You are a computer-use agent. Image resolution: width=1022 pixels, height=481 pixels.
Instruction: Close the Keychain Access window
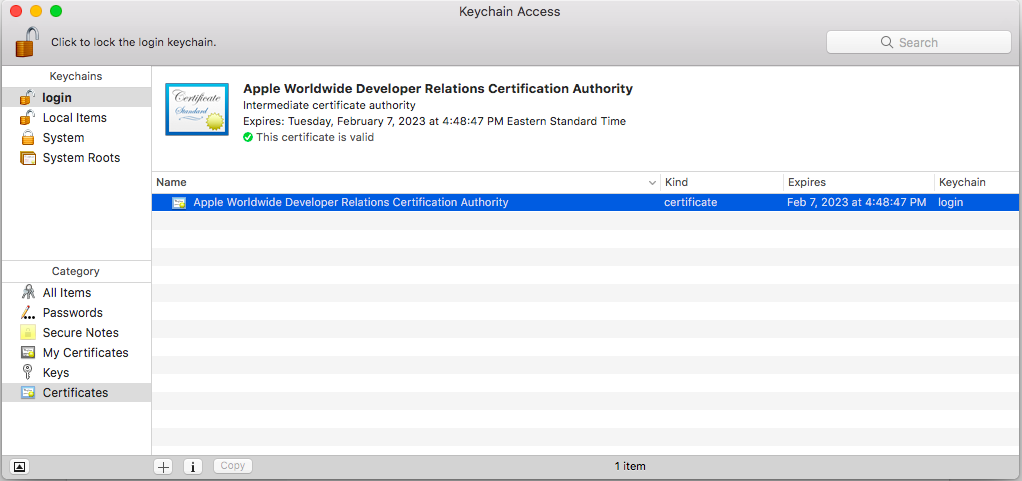click(16, 11)
